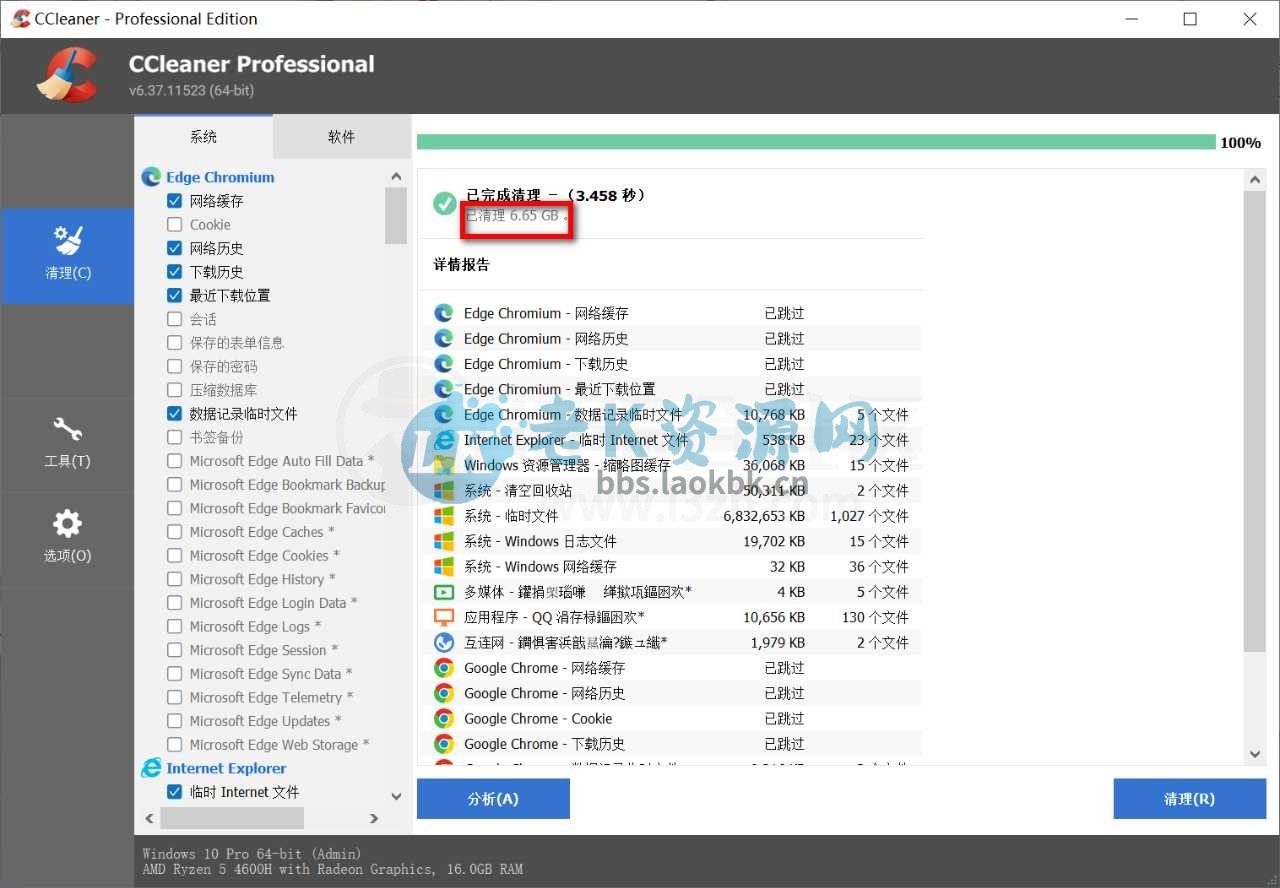The width and height of the screenshot is (1280, 888).
Task: Click the report panel vertical scrollbar thumb
Action: tap(1255, 421)
